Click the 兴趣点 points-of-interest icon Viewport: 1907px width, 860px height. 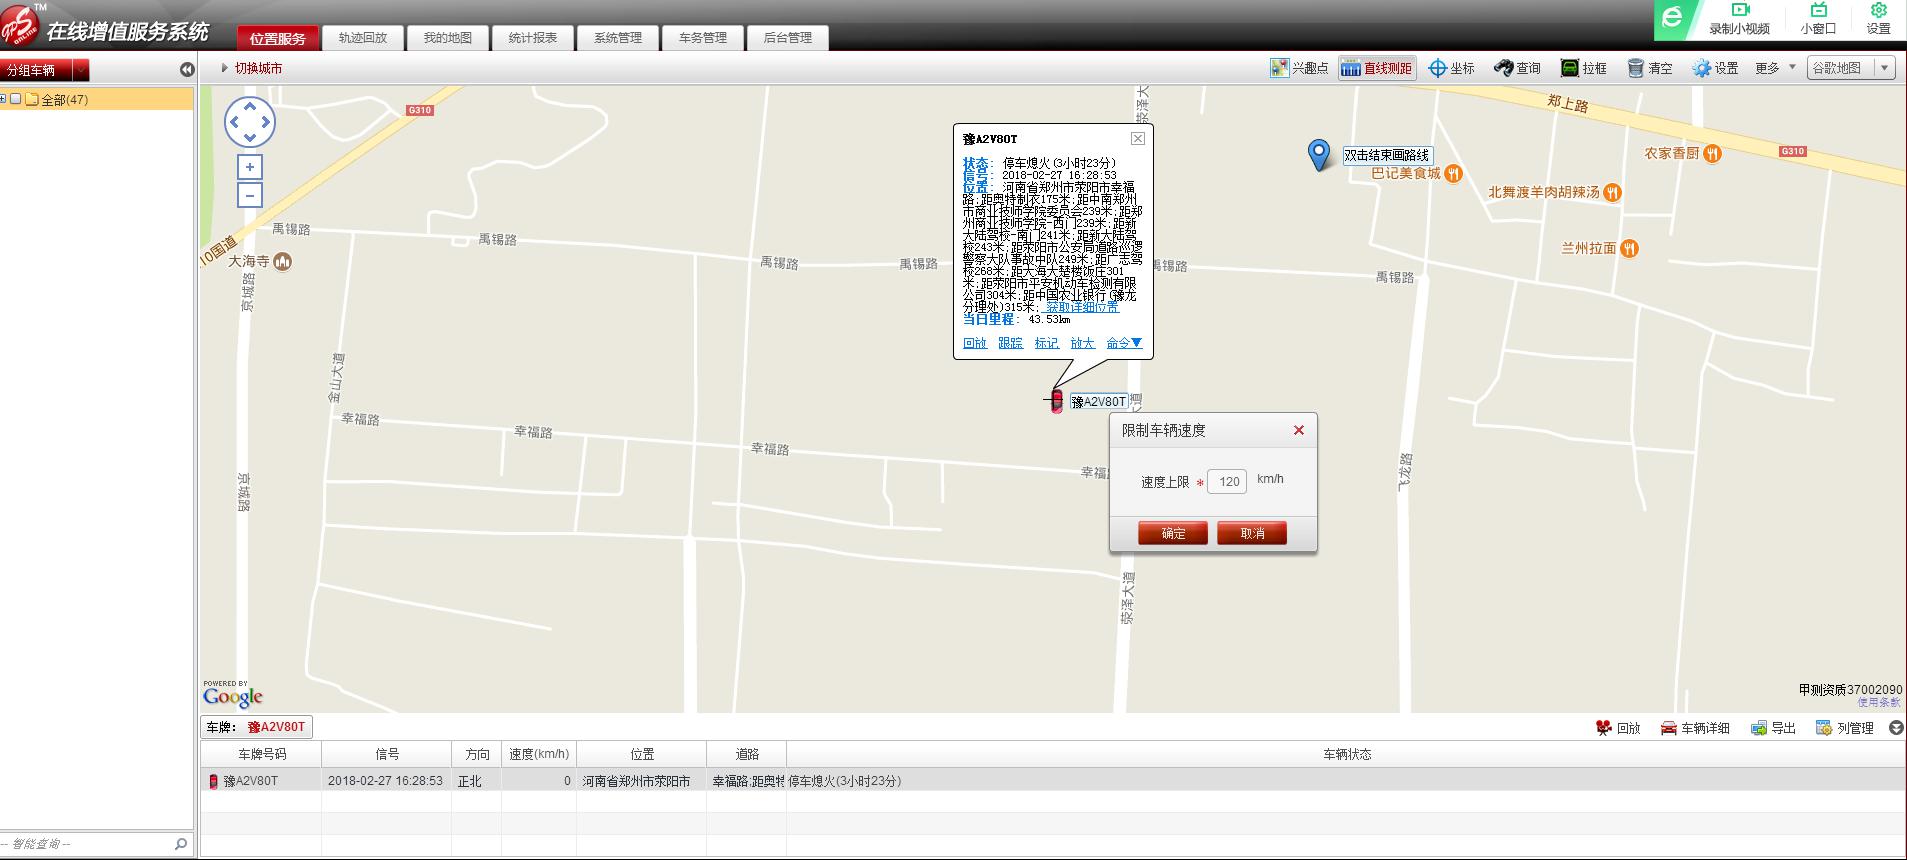pos(1279,68)
